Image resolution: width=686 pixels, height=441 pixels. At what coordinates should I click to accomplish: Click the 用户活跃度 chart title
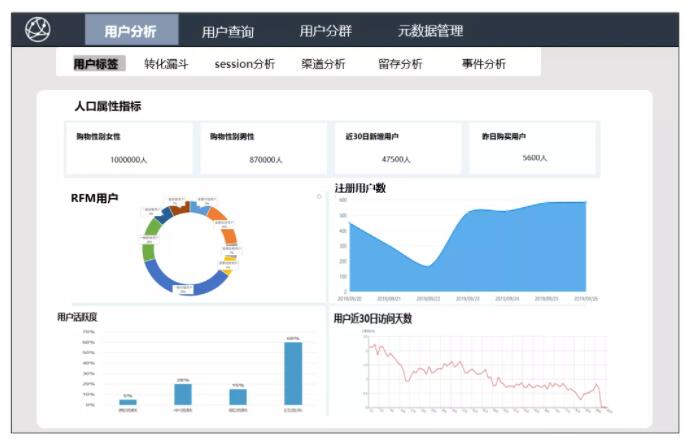click(x=77, y=317)
